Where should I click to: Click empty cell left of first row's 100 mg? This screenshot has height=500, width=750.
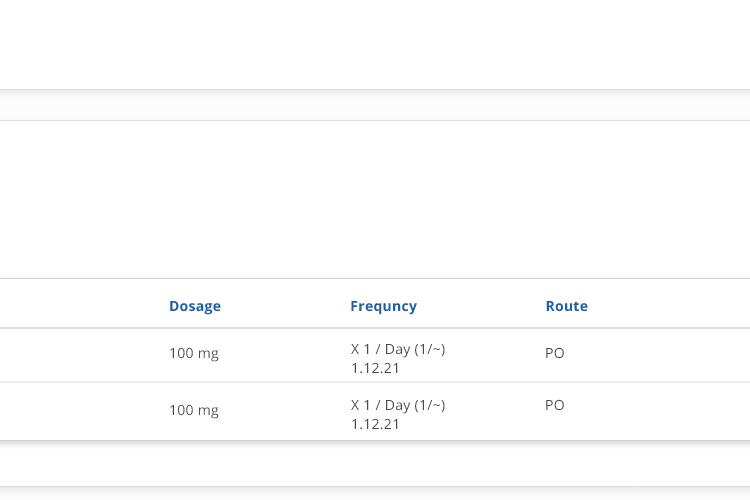point(81,355)
